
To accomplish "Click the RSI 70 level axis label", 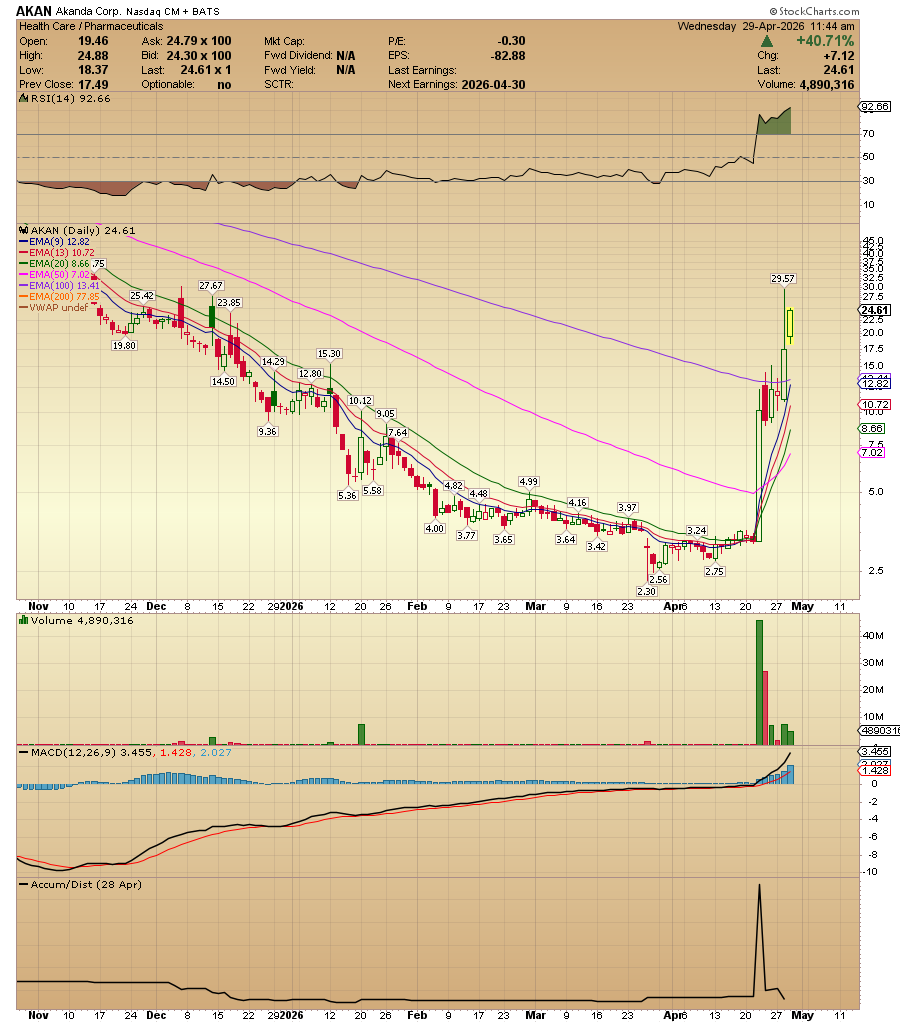I will point(868,134).
